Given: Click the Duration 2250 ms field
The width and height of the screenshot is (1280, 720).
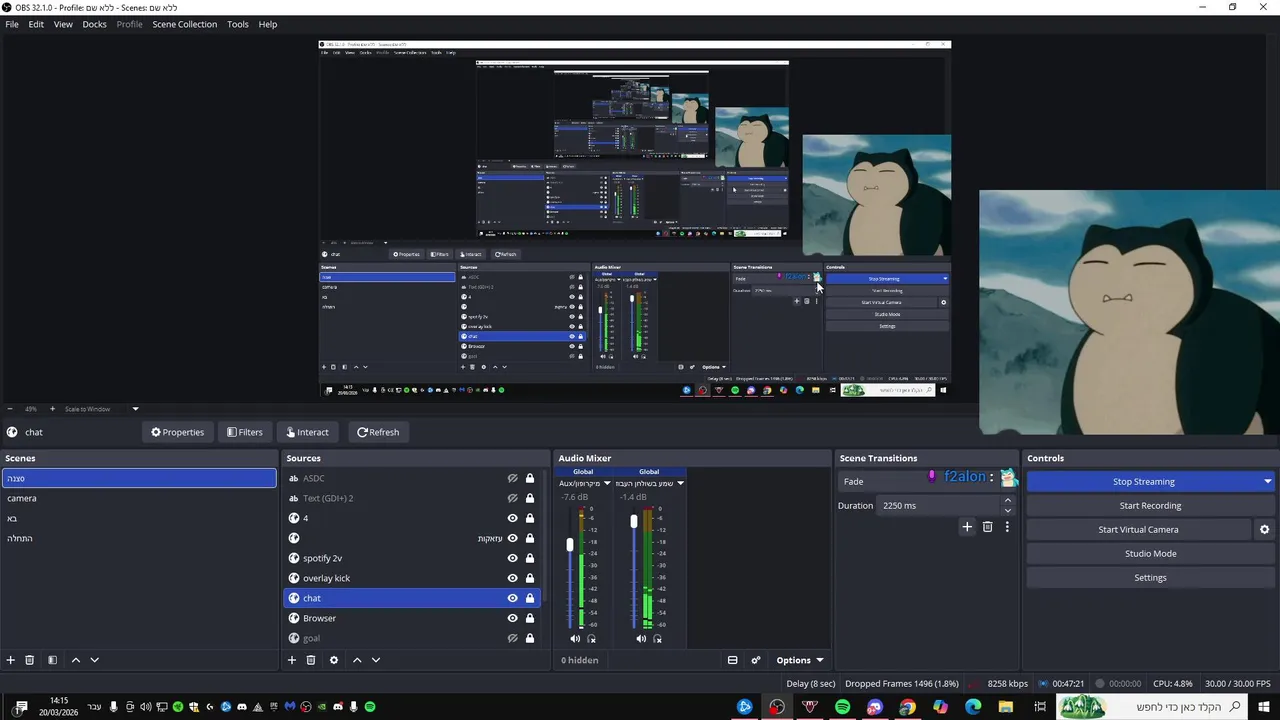Looking at the screenshot, I should [938, 506].
